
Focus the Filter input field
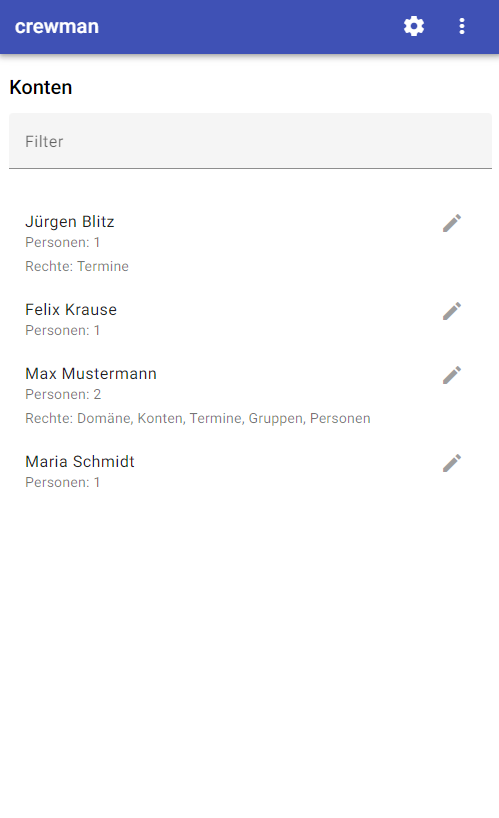coord(250,141)
